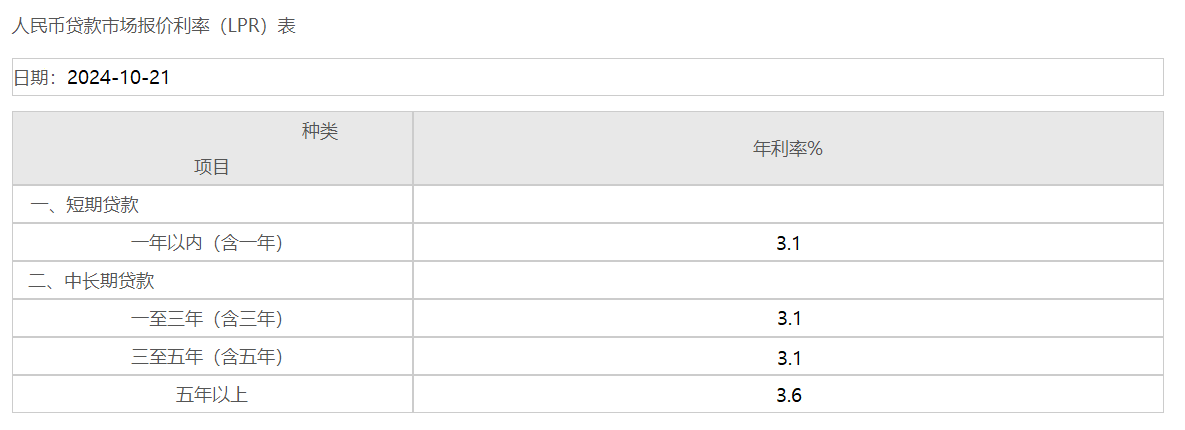This screenshot has height=430, width=1185.
Task: Click the empty rate cell beside 短期贷款
Action: pyautogui.click(x=788, y=205)
